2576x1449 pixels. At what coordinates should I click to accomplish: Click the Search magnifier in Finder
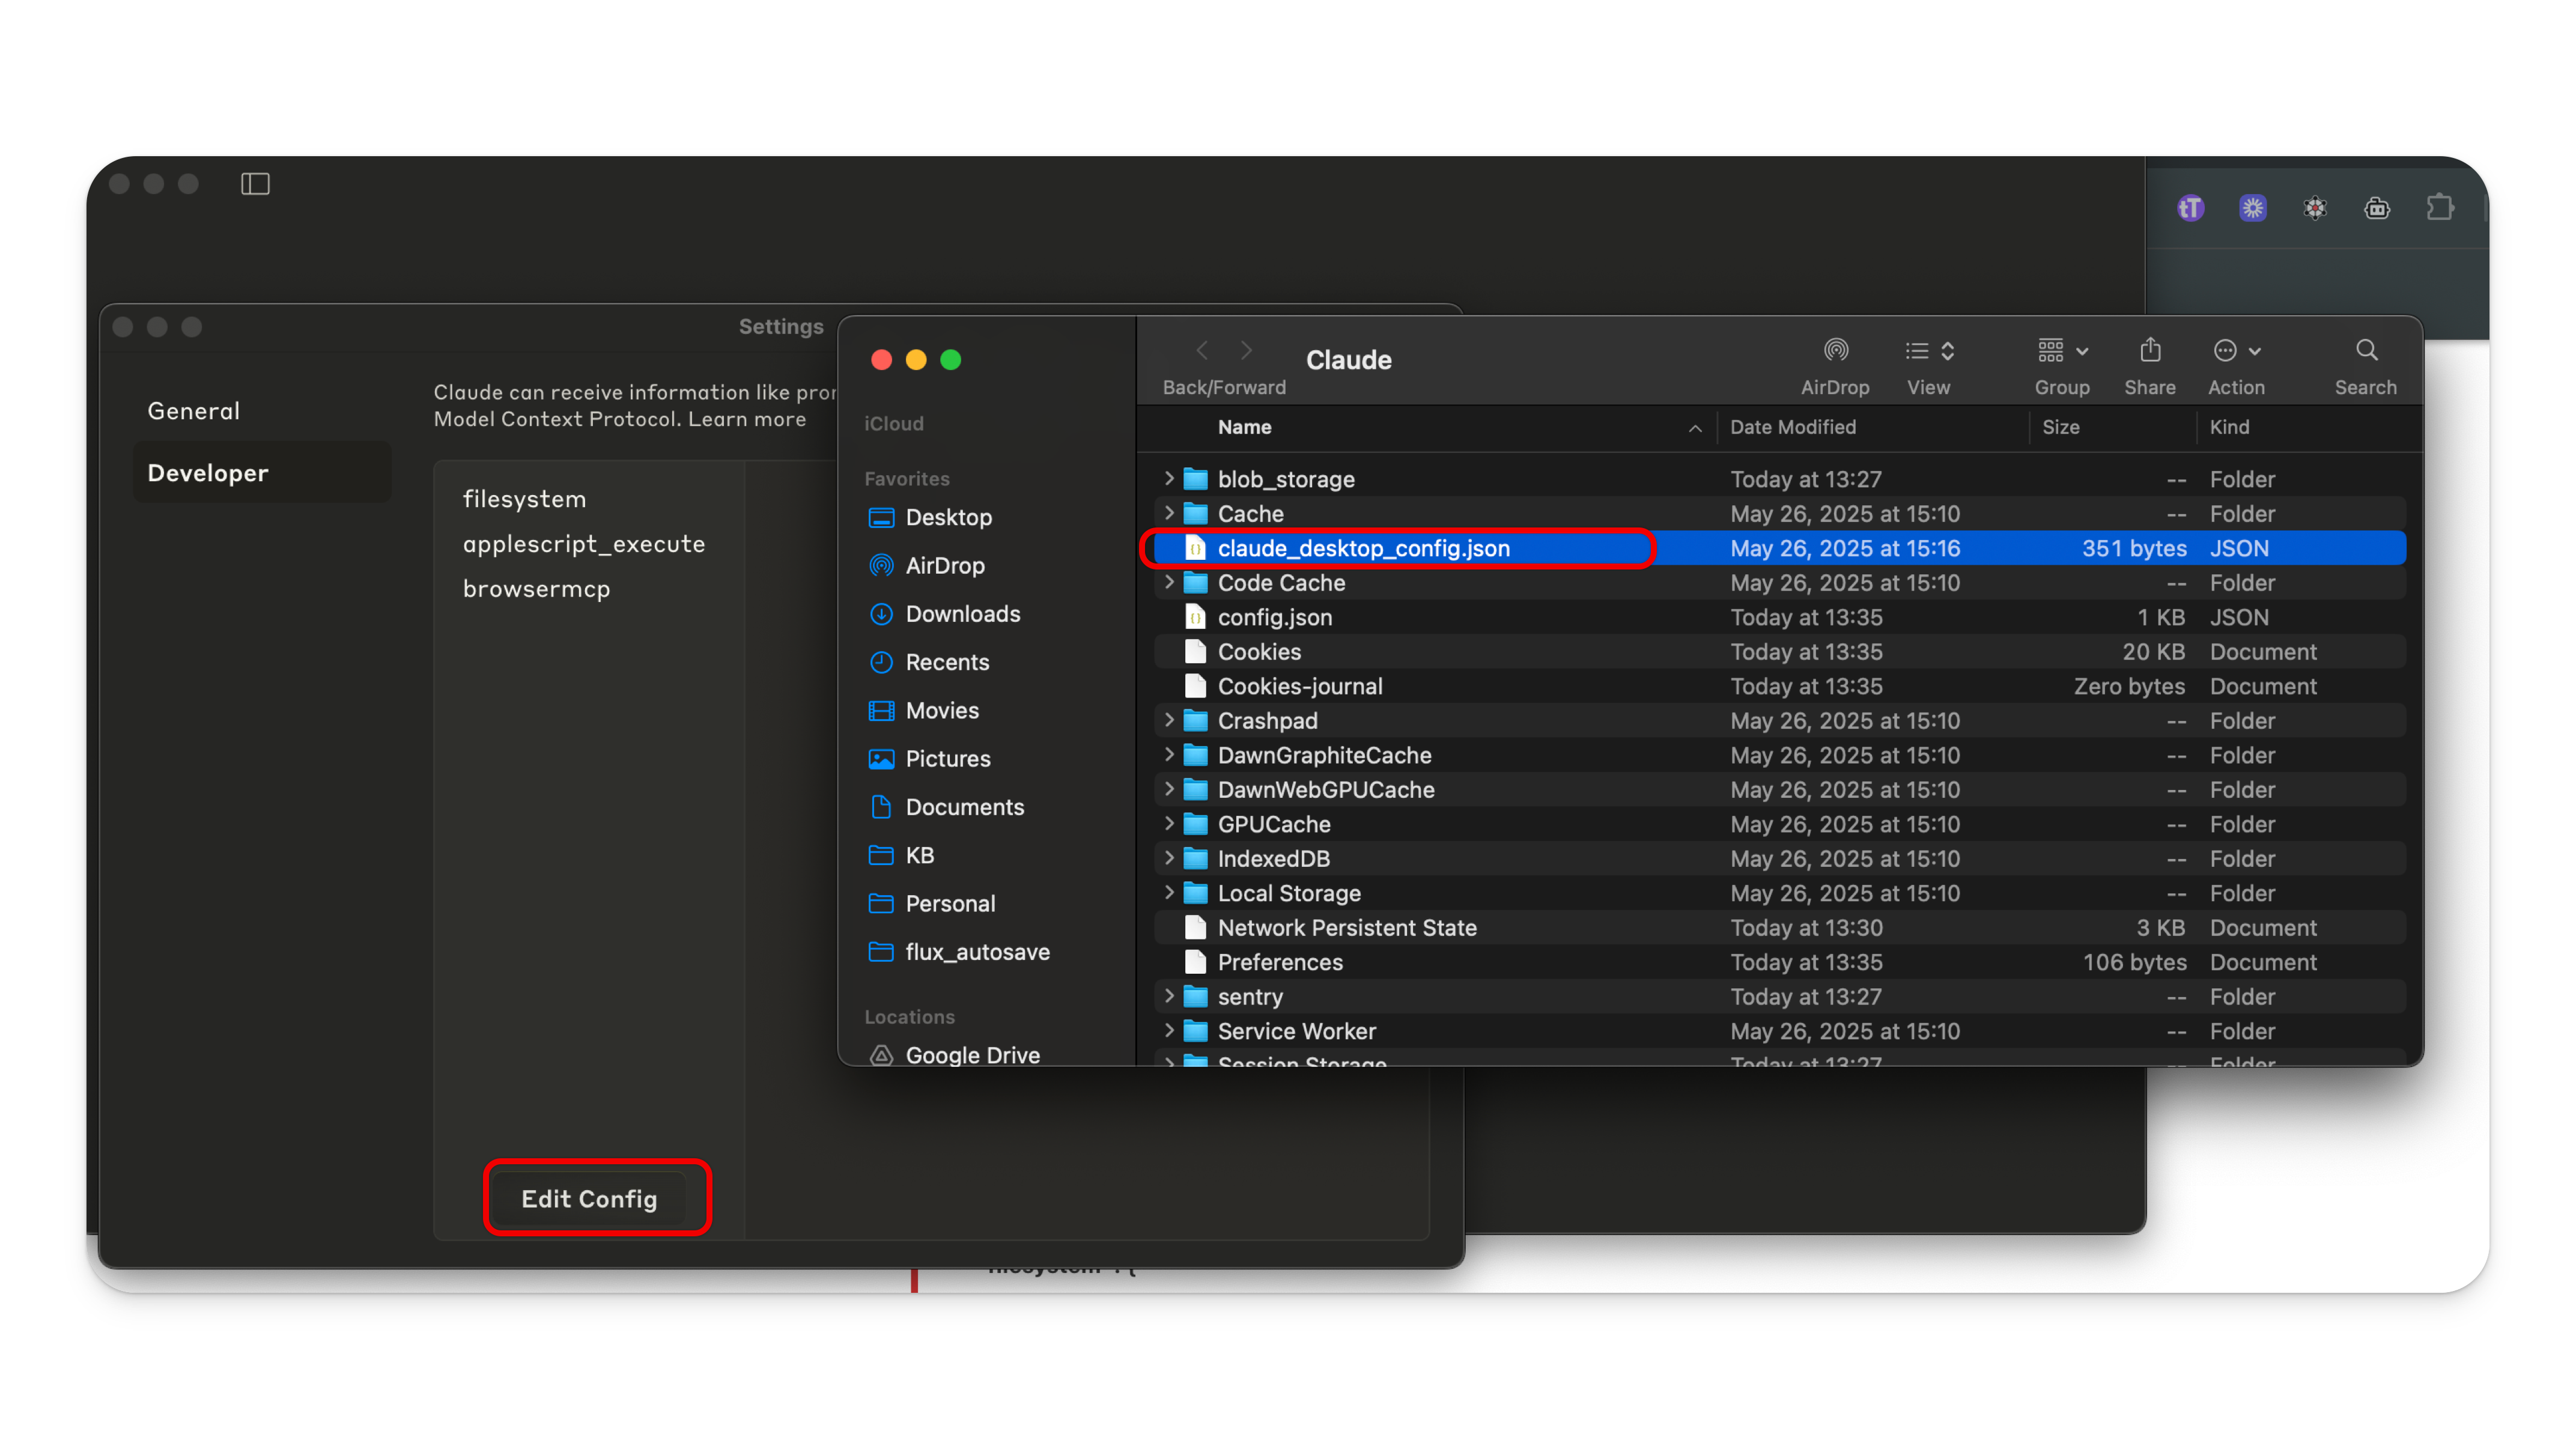coord(2366,351)
